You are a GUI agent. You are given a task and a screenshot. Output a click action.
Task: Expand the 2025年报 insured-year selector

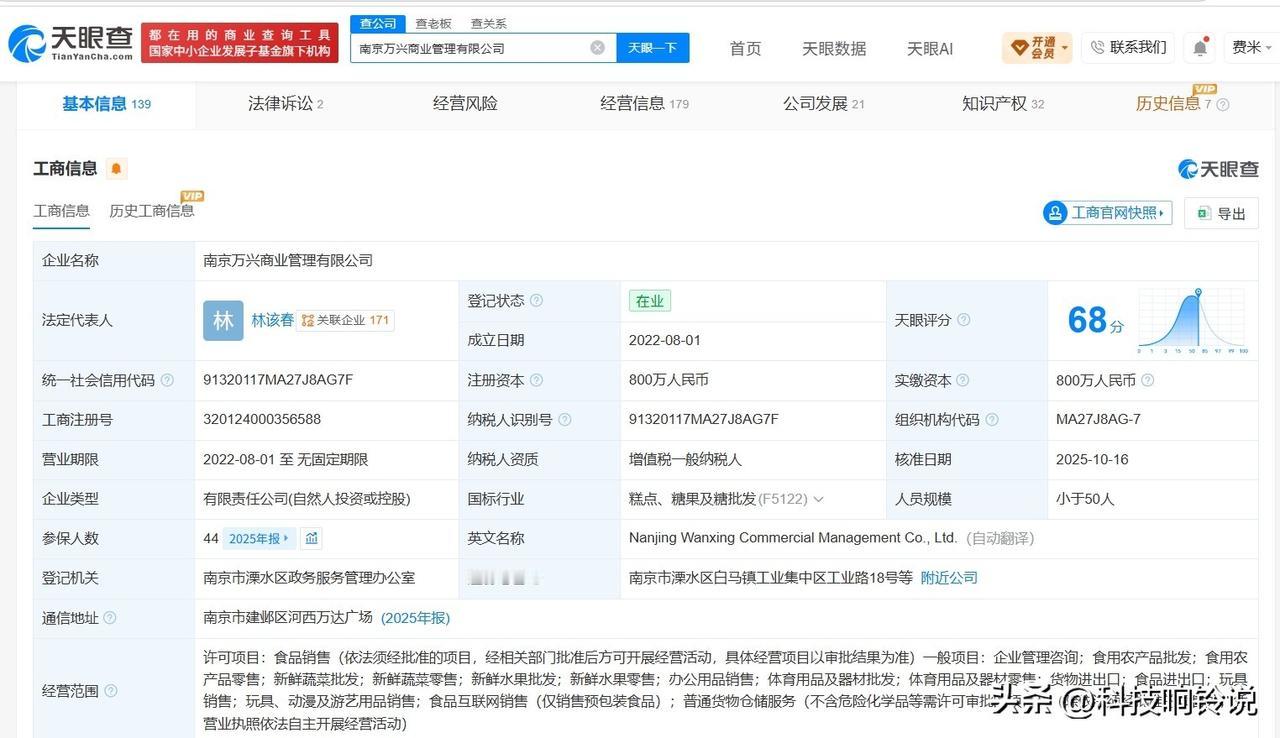point(259,538)
